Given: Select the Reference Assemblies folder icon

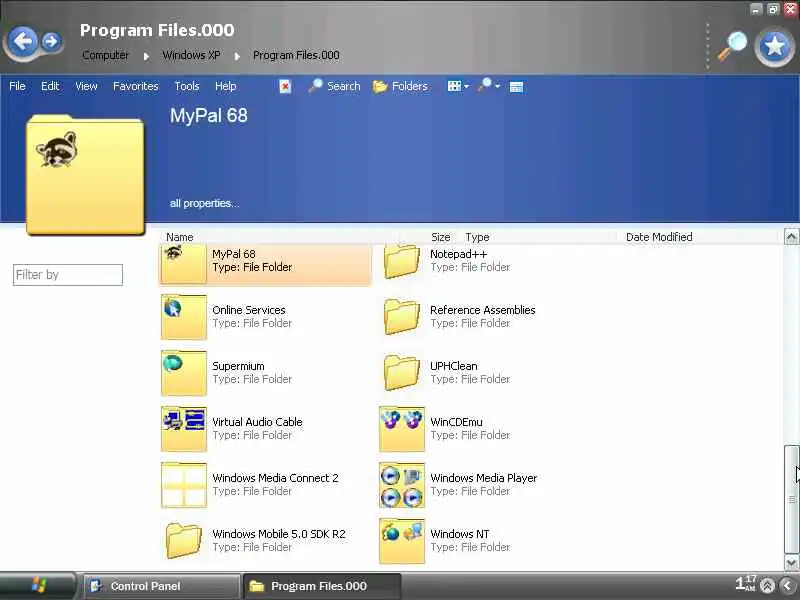Looking at the screenshot, I should [402, 317].
